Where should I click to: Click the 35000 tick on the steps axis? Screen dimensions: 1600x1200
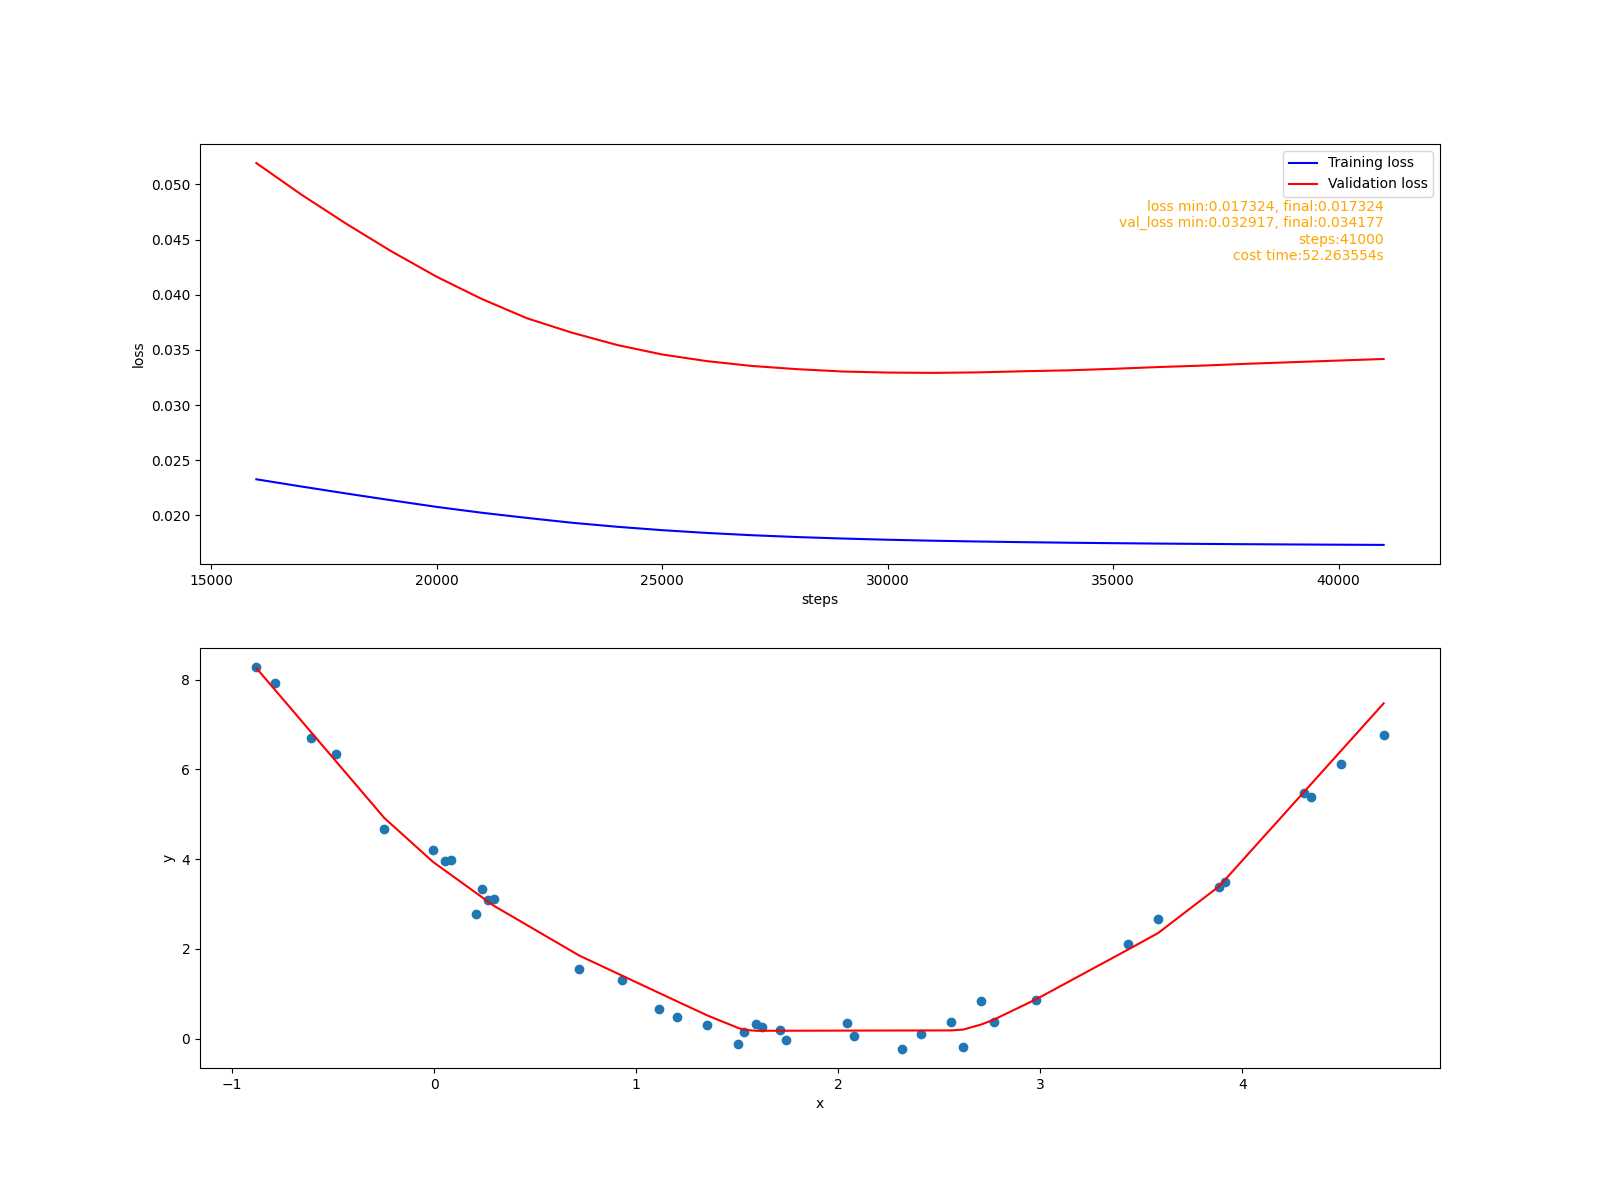(1113, 580)
